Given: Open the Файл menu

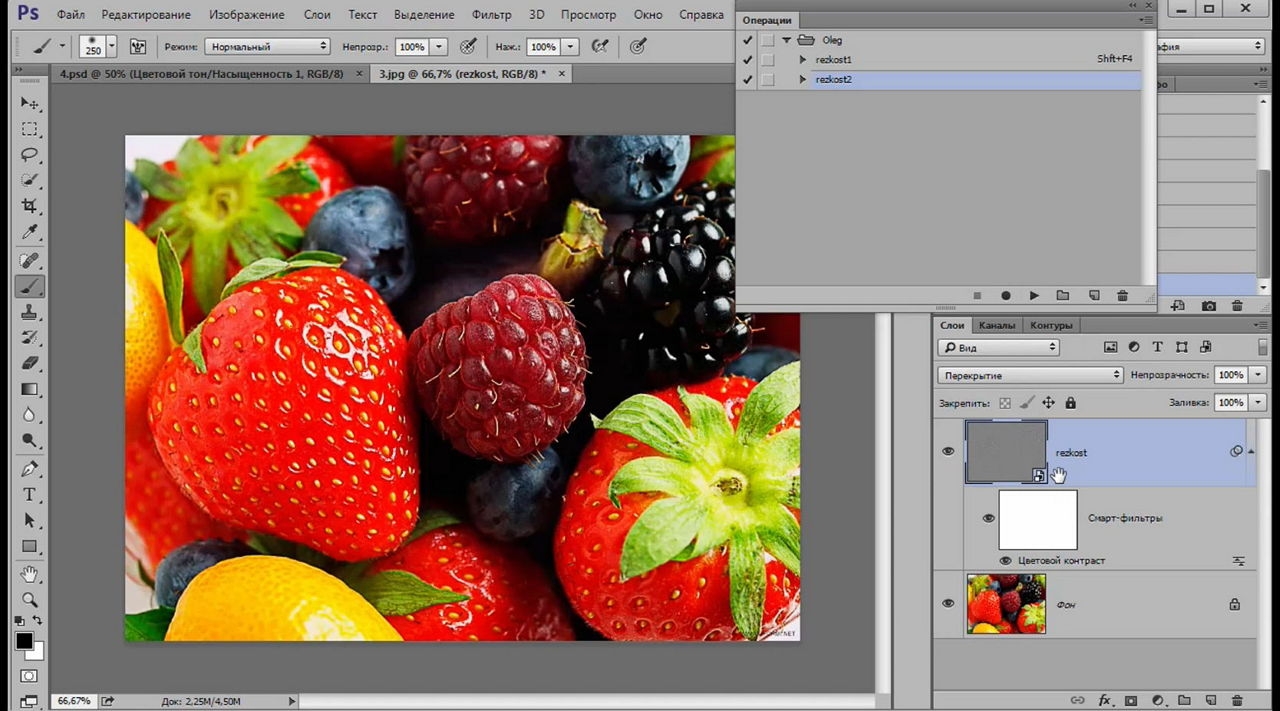Looking at the screenshot, I should (x=70, y=15).
